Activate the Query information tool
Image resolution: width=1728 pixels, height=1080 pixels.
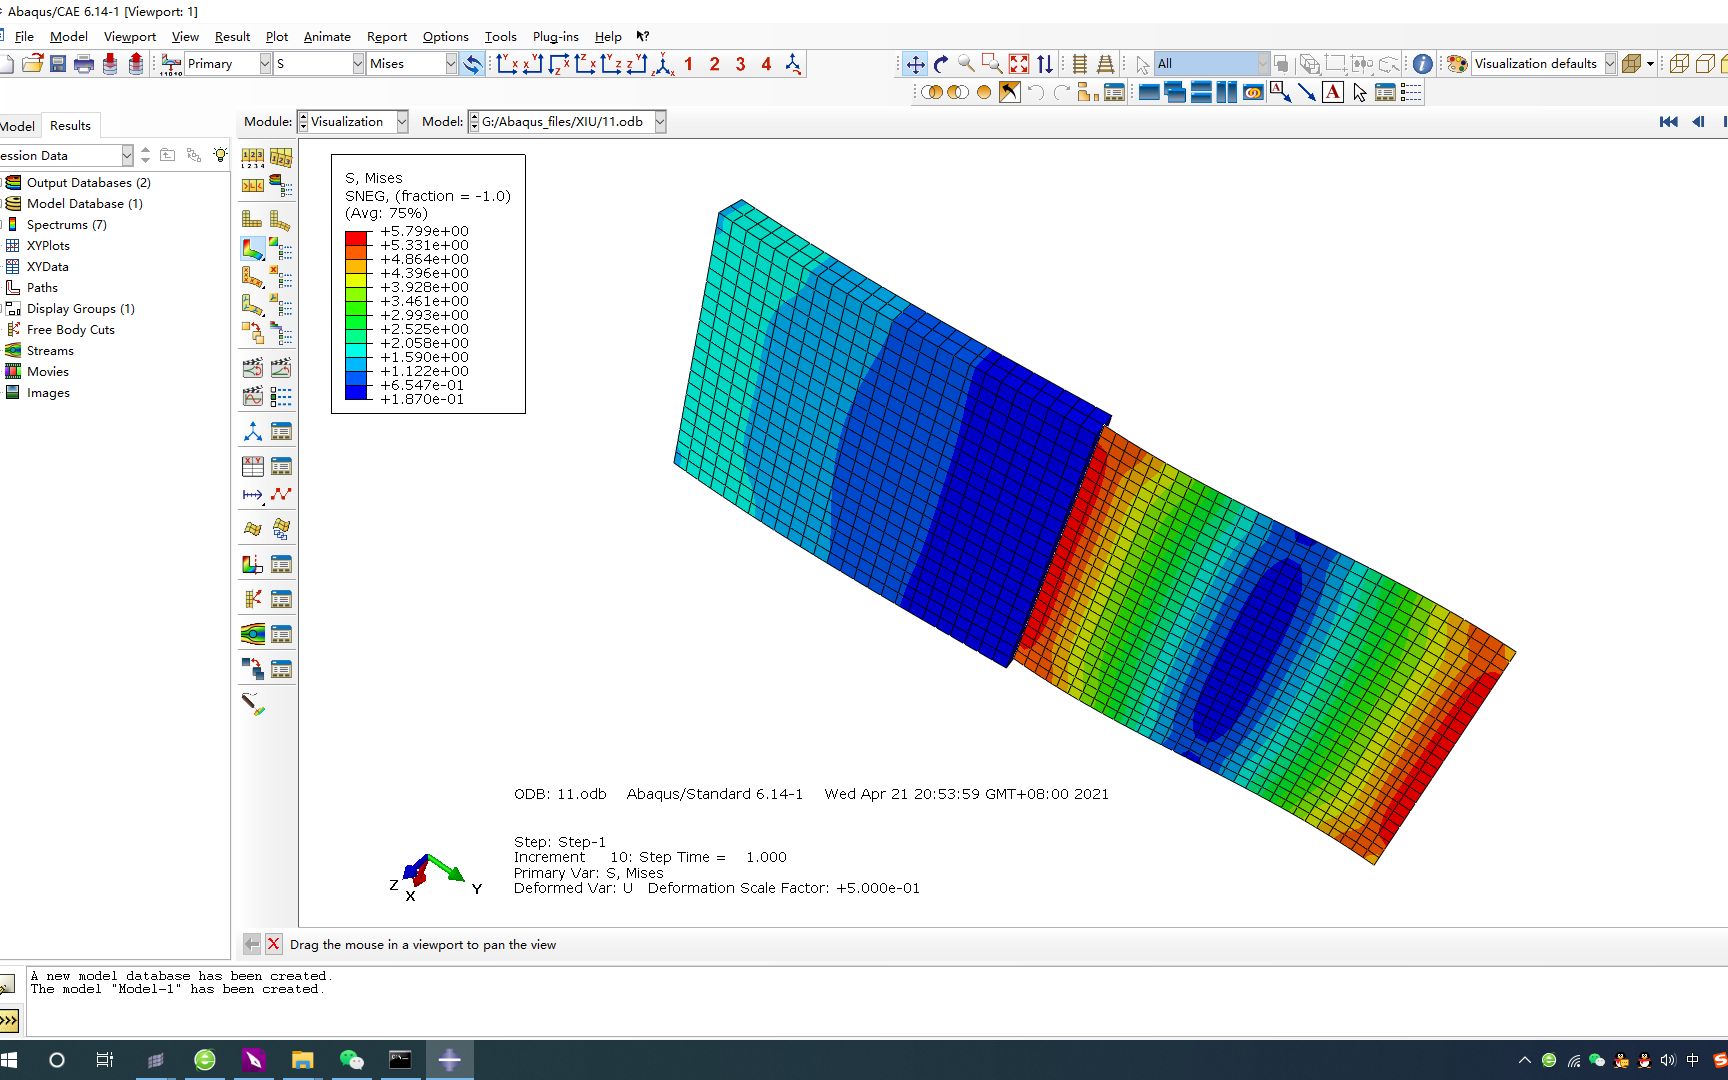tap(1422, 63)
